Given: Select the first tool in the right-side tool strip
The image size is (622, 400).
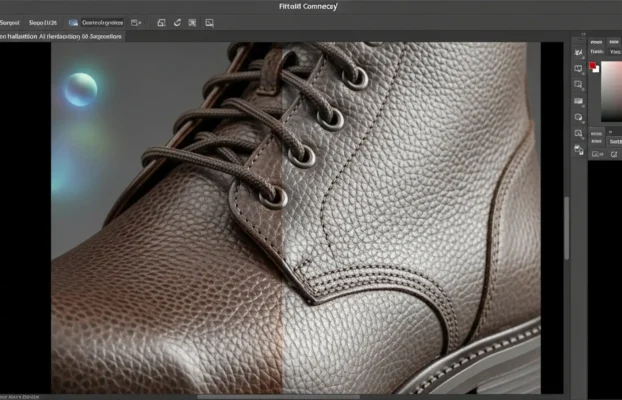Looking at the screenshot, I should (x=578, y=52).
